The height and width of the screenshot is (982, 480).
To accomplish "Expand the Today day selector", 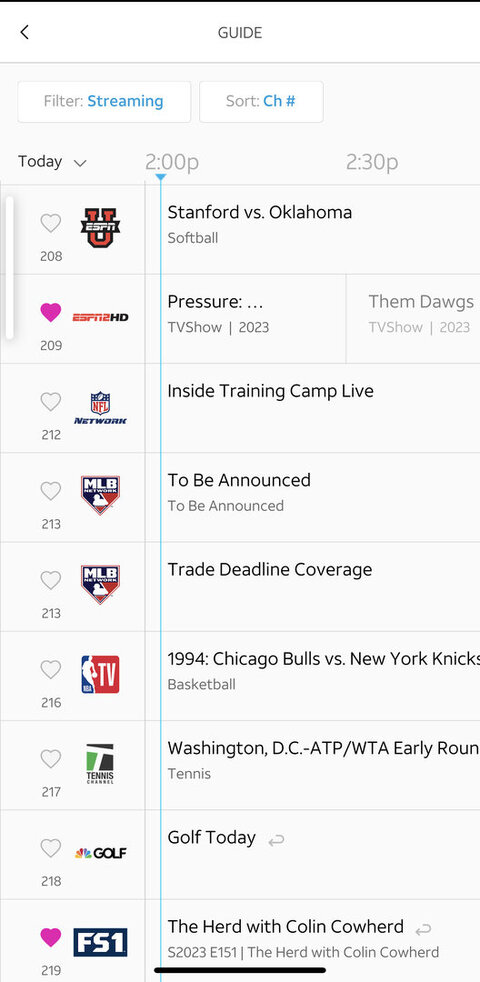I will click(x=52, y=162).
